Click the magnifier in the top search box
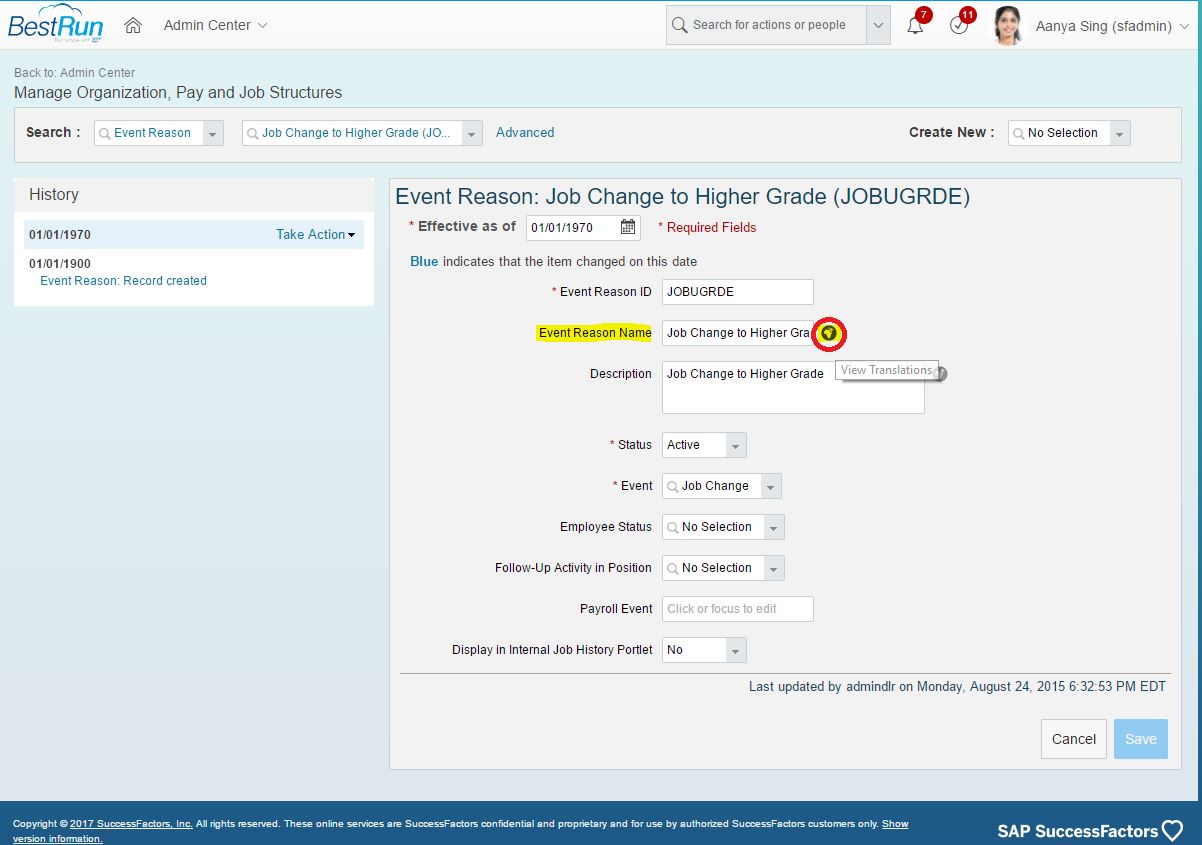The height and width of the screenshot is (845, 1202). click(680, 25)
